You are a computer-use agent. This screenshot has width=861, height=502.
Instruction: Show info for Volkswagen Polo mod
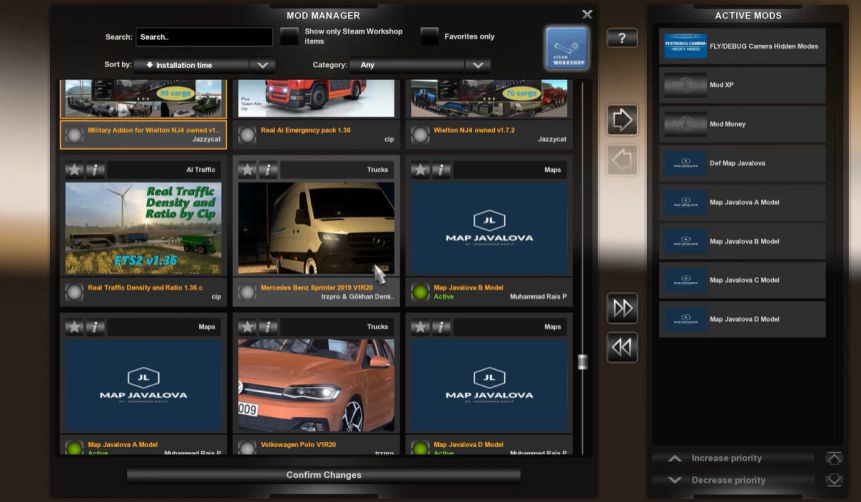pos(269,327)
